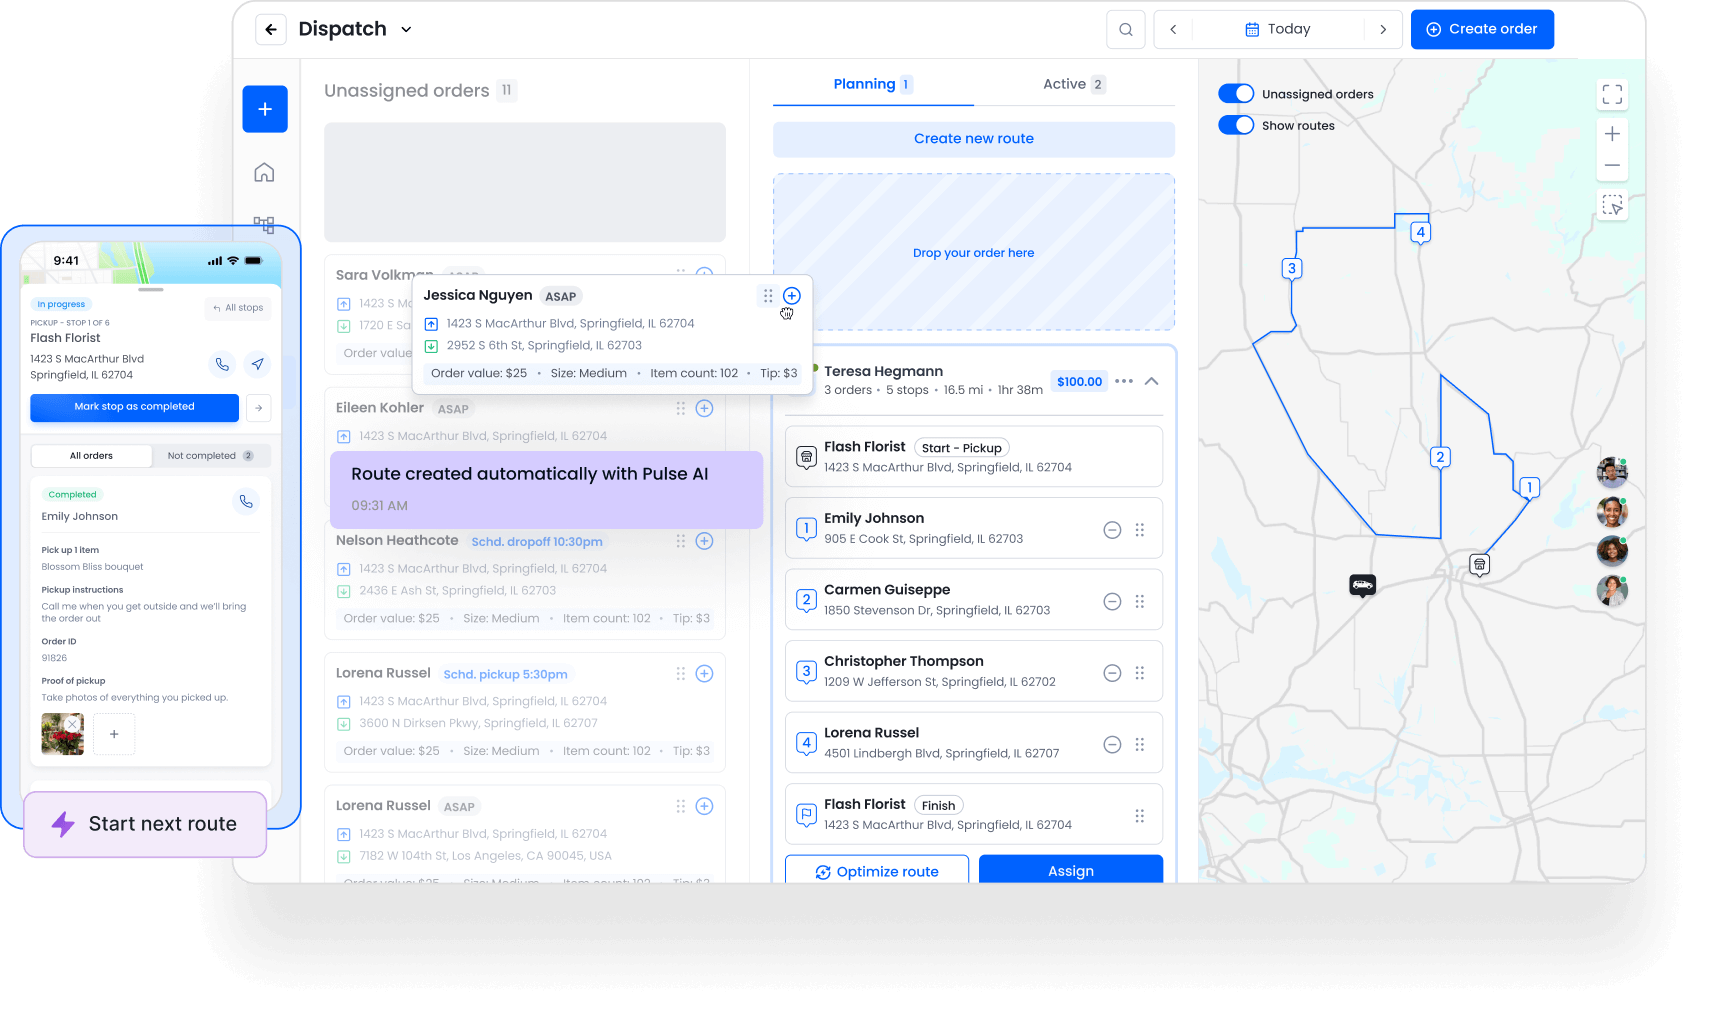Image resolution: width=1718 pixels, height=1026 pixels.
Task: Call Emily Johnson via the phone icon
Action: (x=246, y=501)
